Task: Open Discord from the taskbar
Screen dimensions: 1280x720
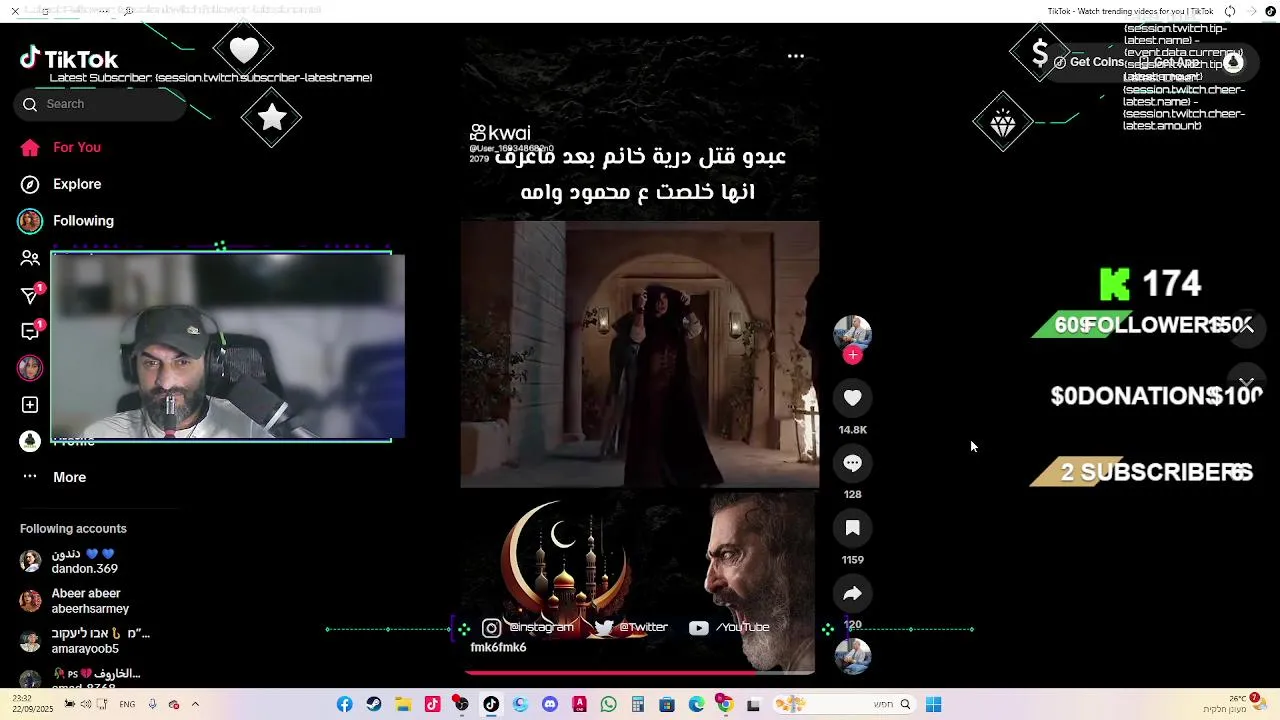Action: (550, 705)
